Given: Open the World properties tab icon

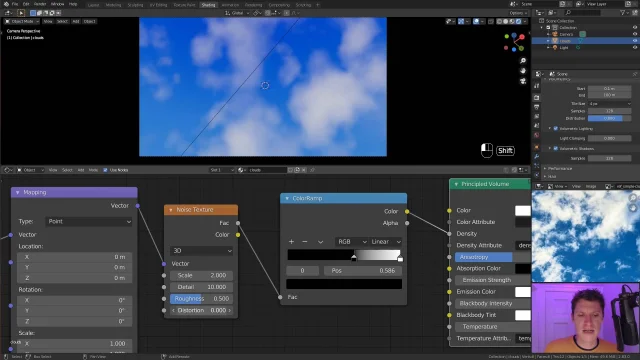Looking at the screenshot, I should click(537, 135).
